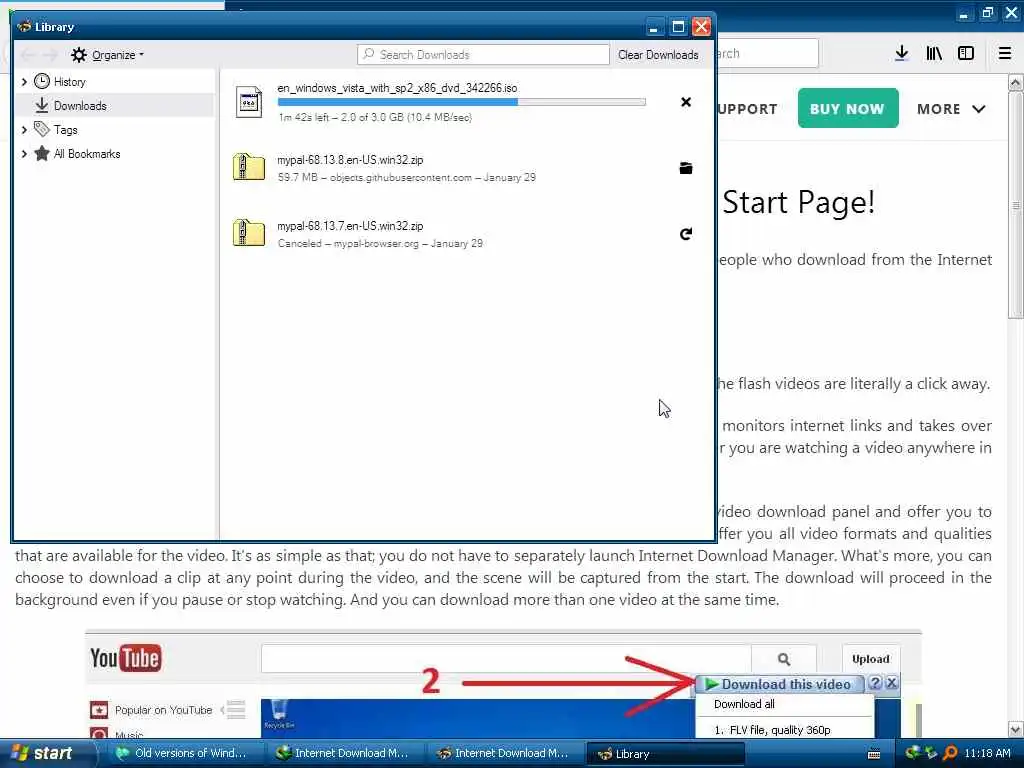This screenshot has width=1024, height=768.
Task: Click YouTube logo in page image
Action: pyautogui.click(x=125, y=658)
